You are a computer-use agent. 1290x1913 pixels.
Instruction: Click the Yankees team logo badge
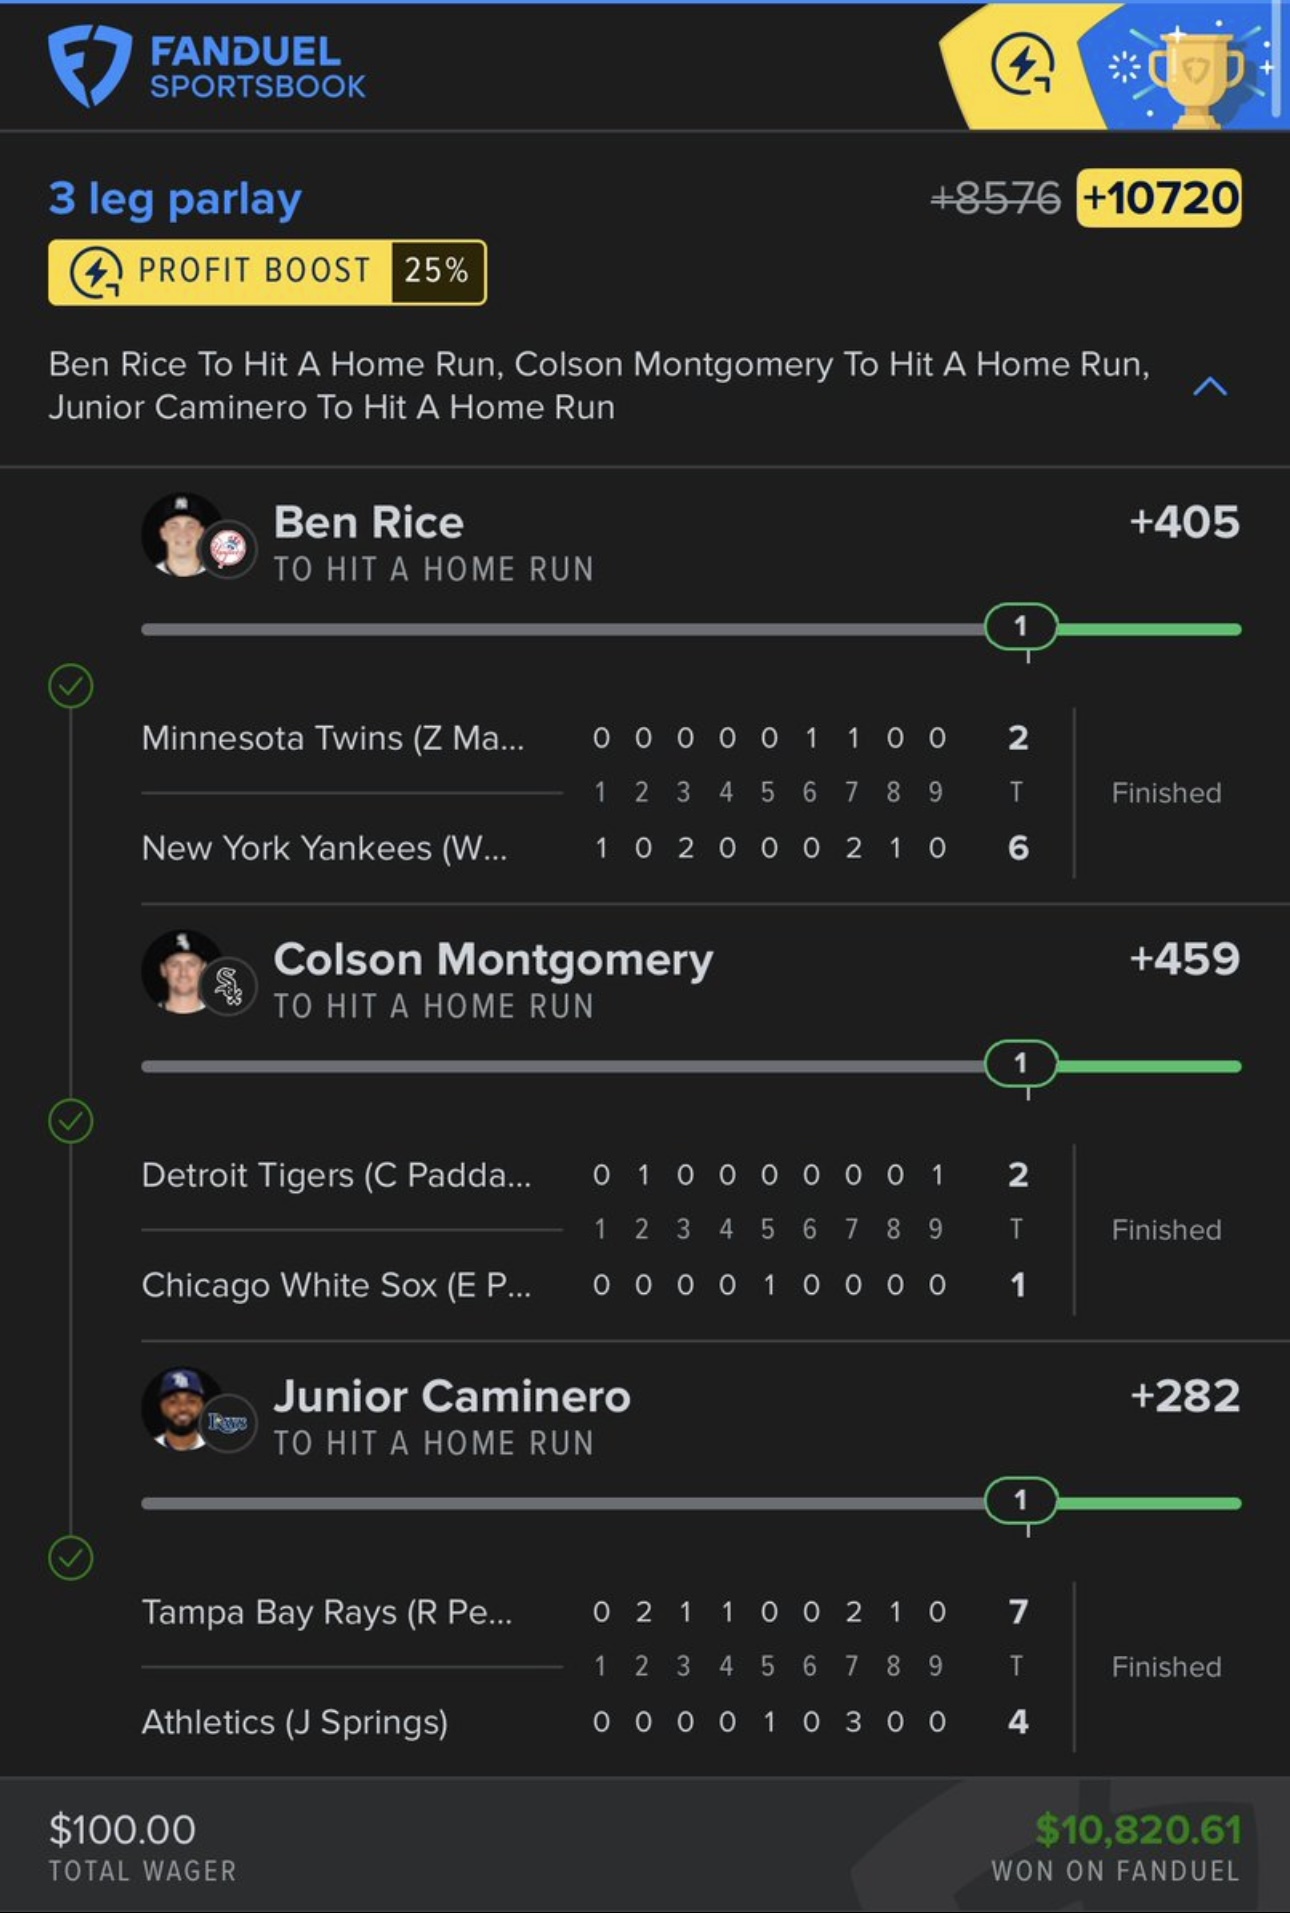coord(228,548)
